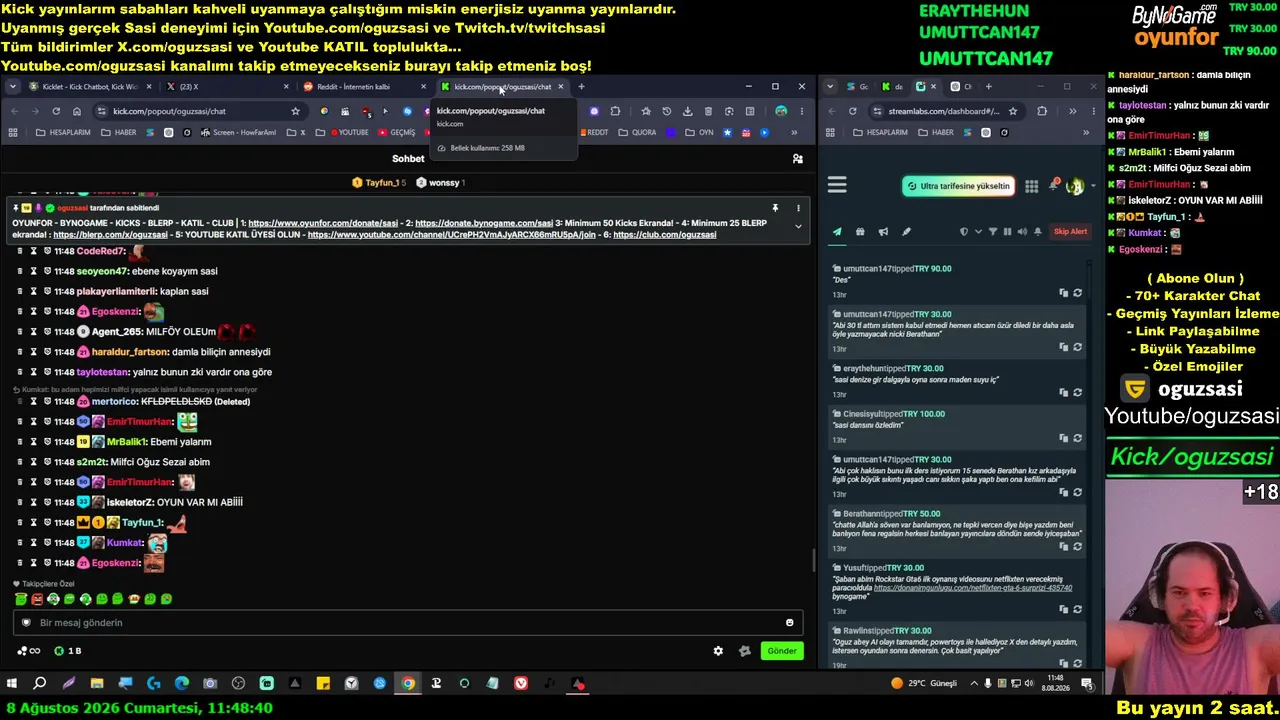Select the megaphone icon in Streamlabs events

[883, 232]
